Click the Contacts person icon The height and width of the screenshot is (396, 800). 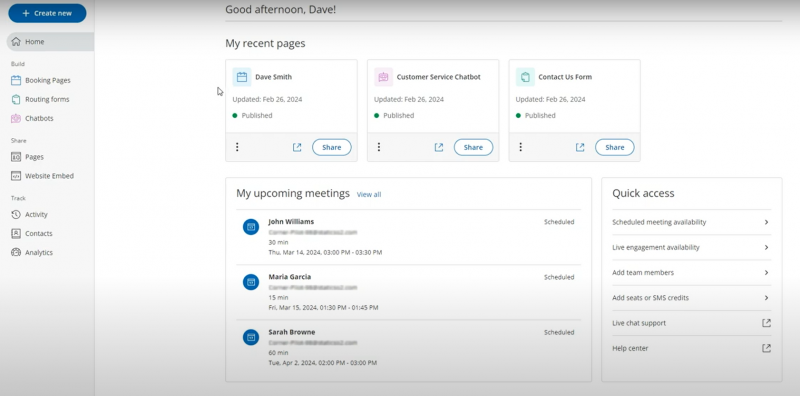[16, 234]
